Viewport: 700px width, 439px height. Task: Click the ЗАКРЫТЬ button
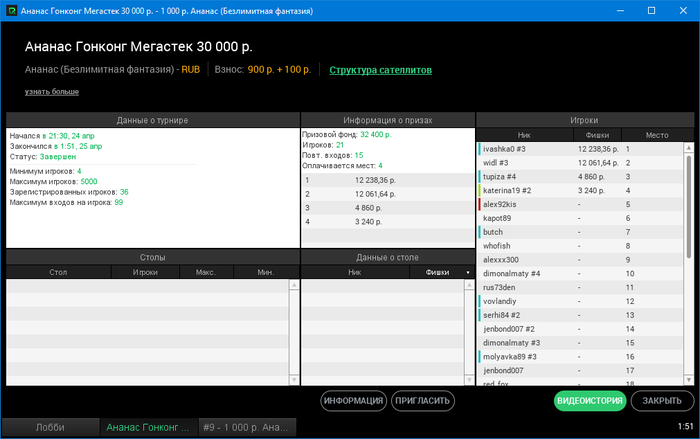(662, 401)
